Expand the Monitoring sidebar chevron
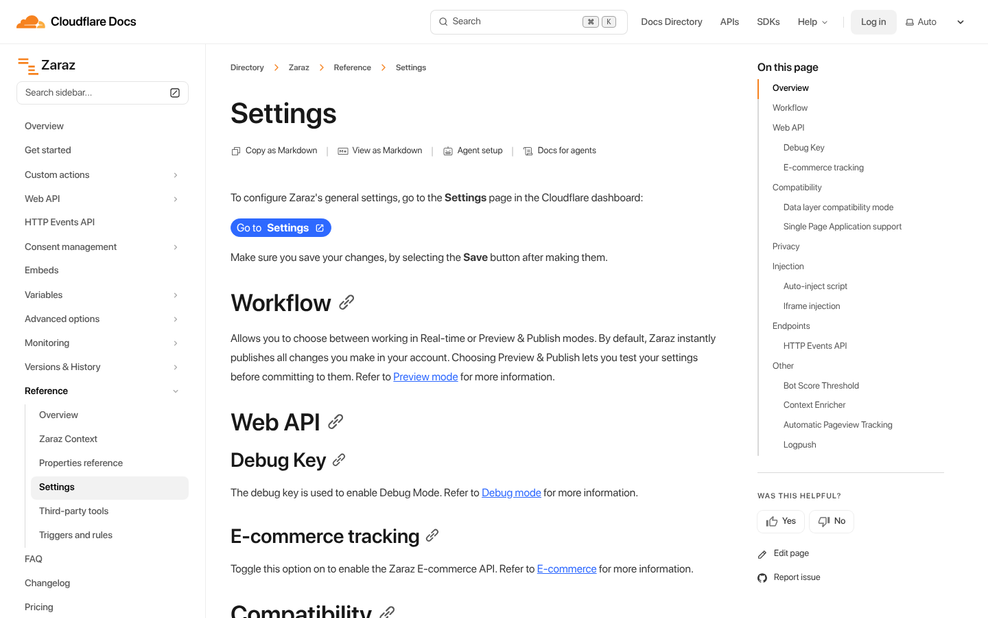The image size is (988, 618). [x=175, y=343]
